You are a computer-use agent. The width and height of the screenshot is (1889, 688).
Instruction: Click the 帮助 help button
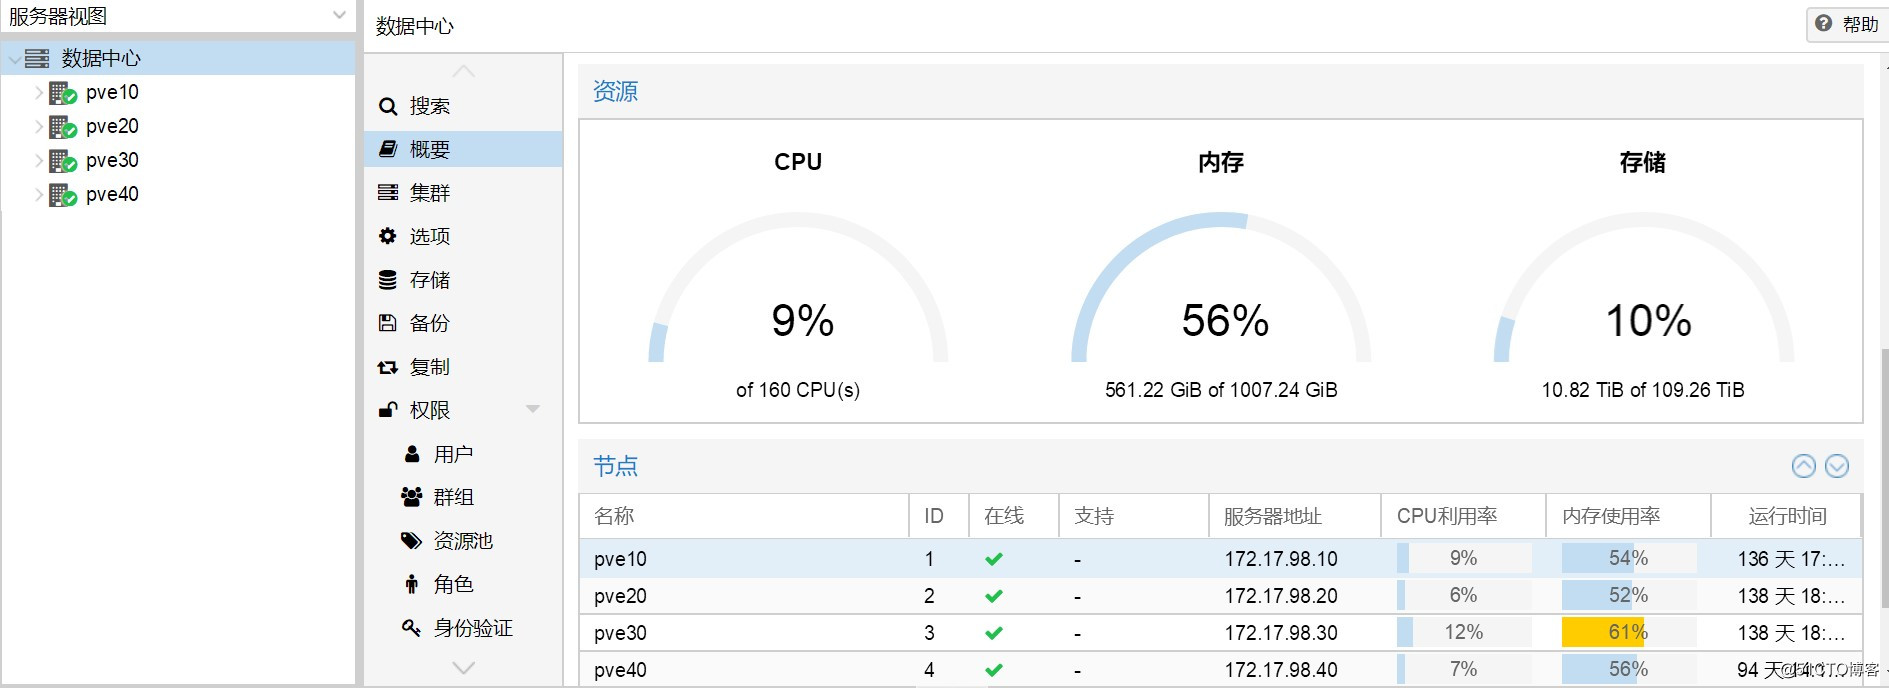[1848, 24]
